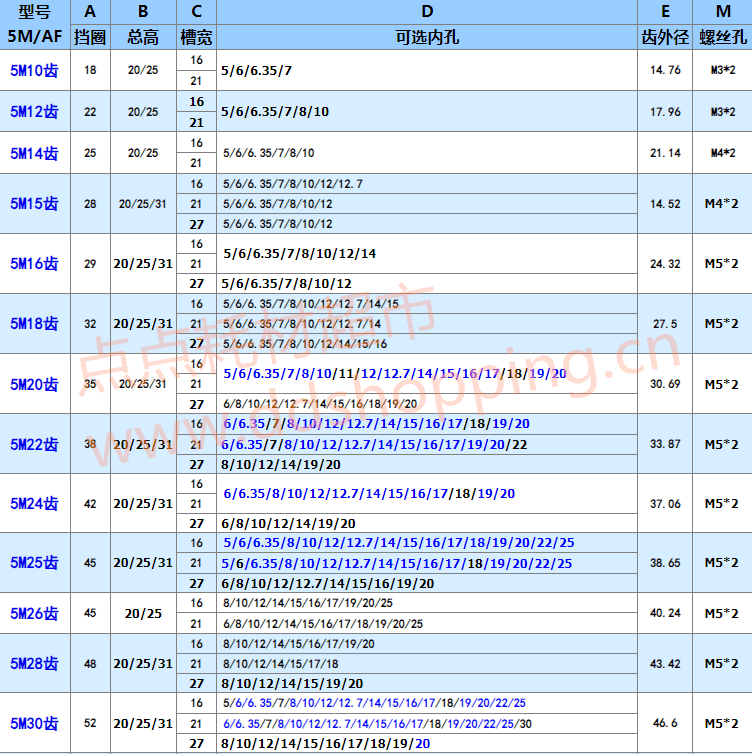Select the 5M10齿 model cell
The height and width of the screenshot is (754, 752).
pyautogui.click(x=35, y=70)
